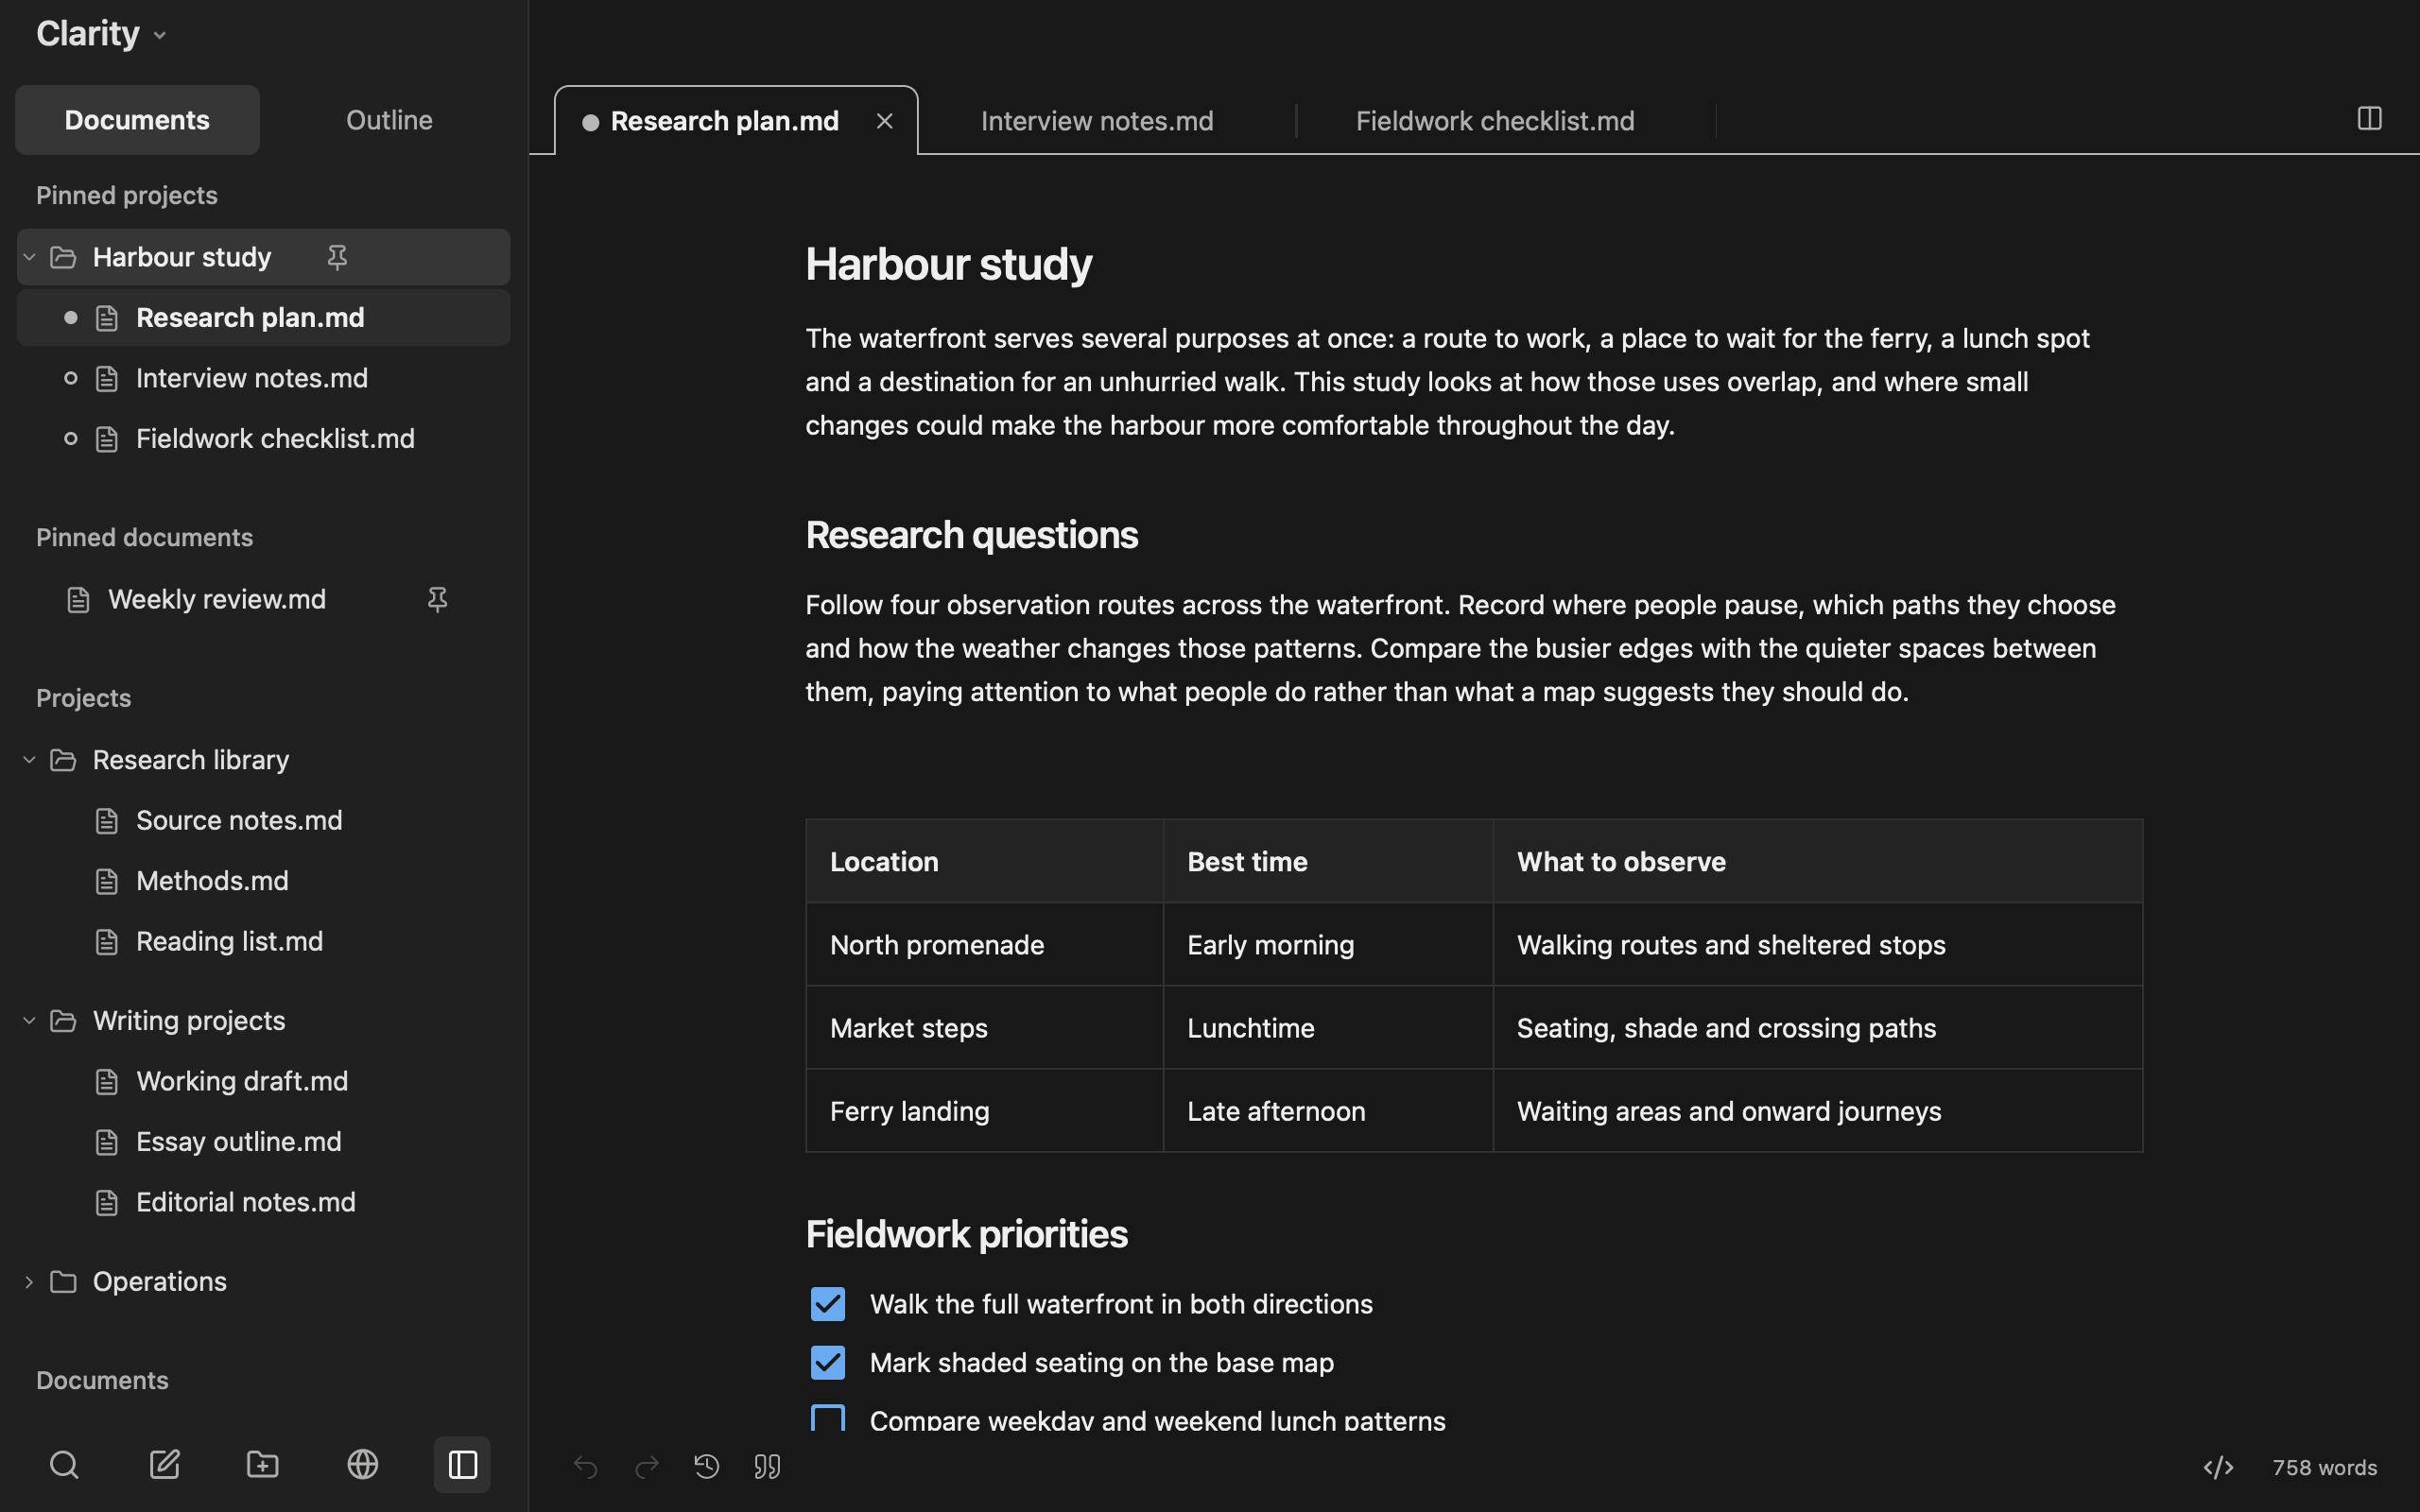Click the Writing projects folder icon
Viewport: 2420px width, 1512px height.
click(63, 1021)
